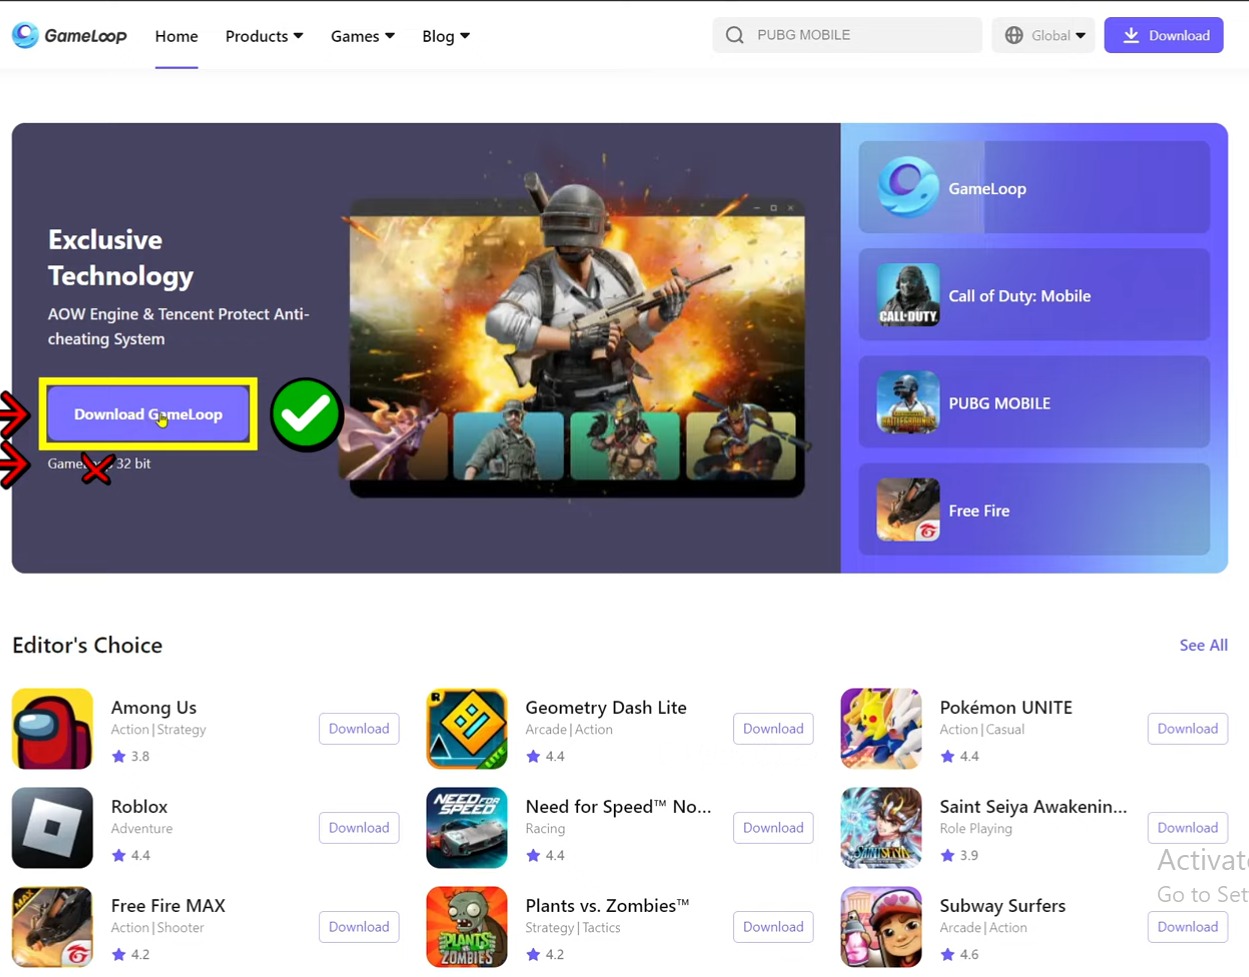The width and height of the screenshot is (1249, 977).
Task: Open the Among Us app icon
Action: [x=52, y=729]
